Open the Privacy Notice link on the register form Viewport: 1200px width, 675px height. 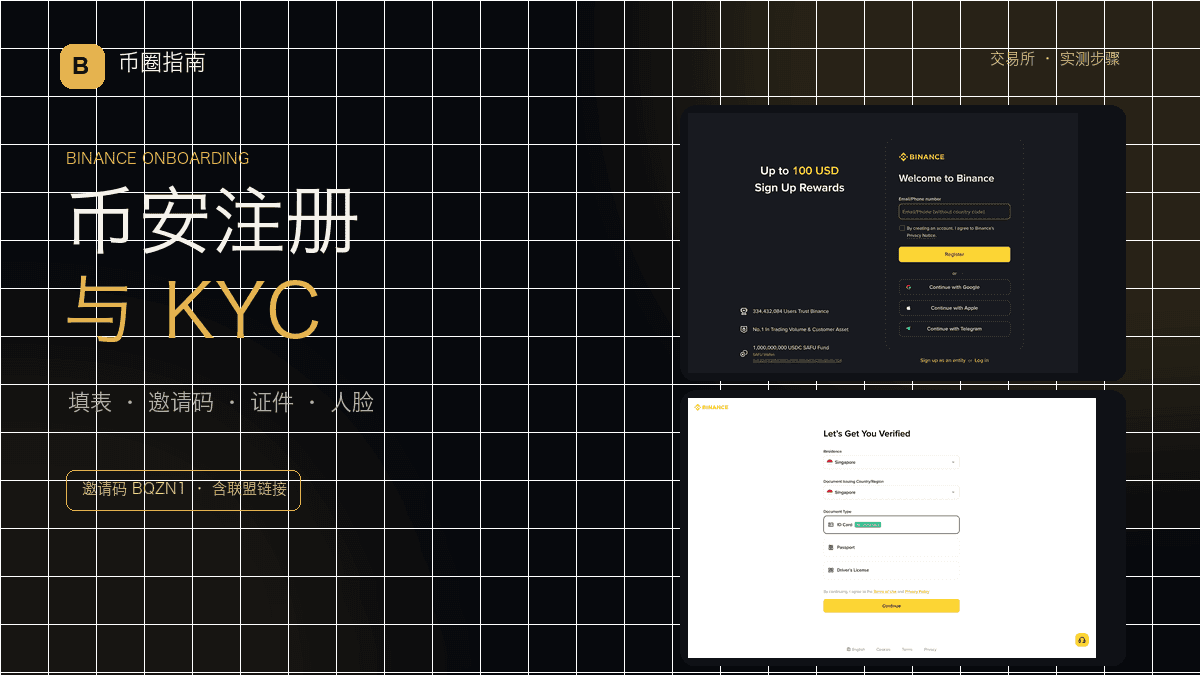coord(921,235)
